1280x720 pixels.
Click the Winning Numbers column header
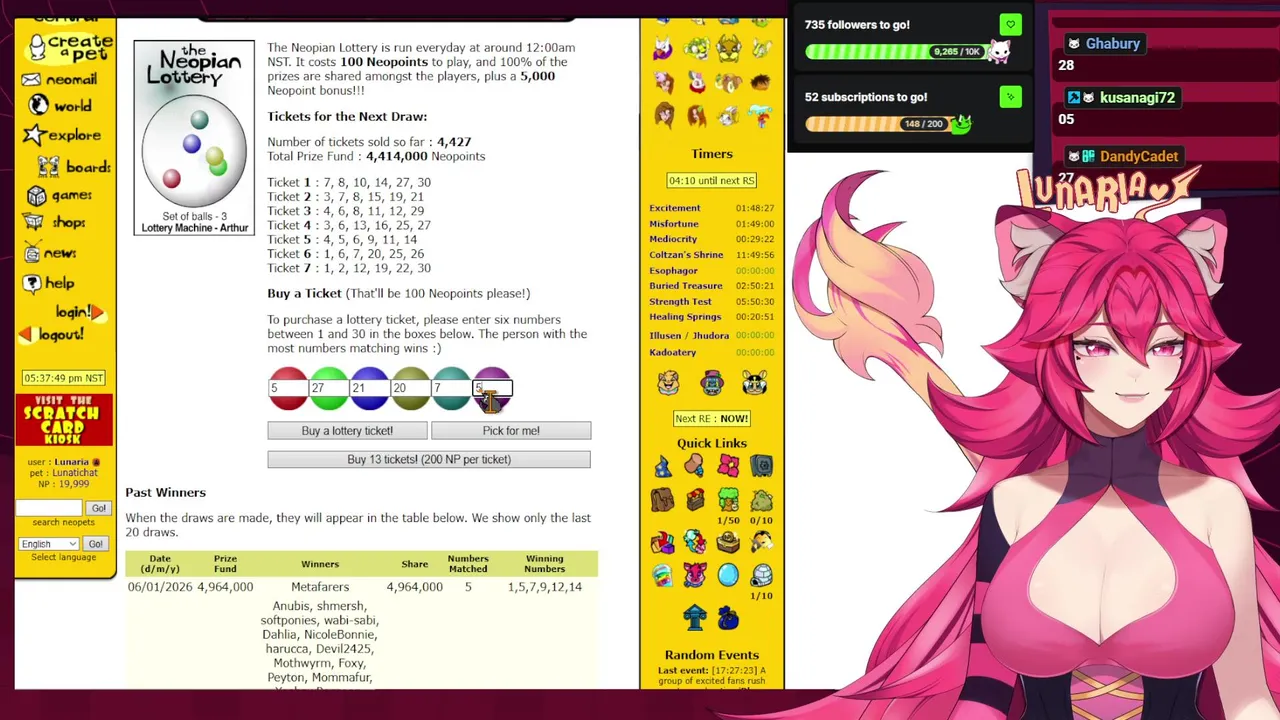click(544, 564)
